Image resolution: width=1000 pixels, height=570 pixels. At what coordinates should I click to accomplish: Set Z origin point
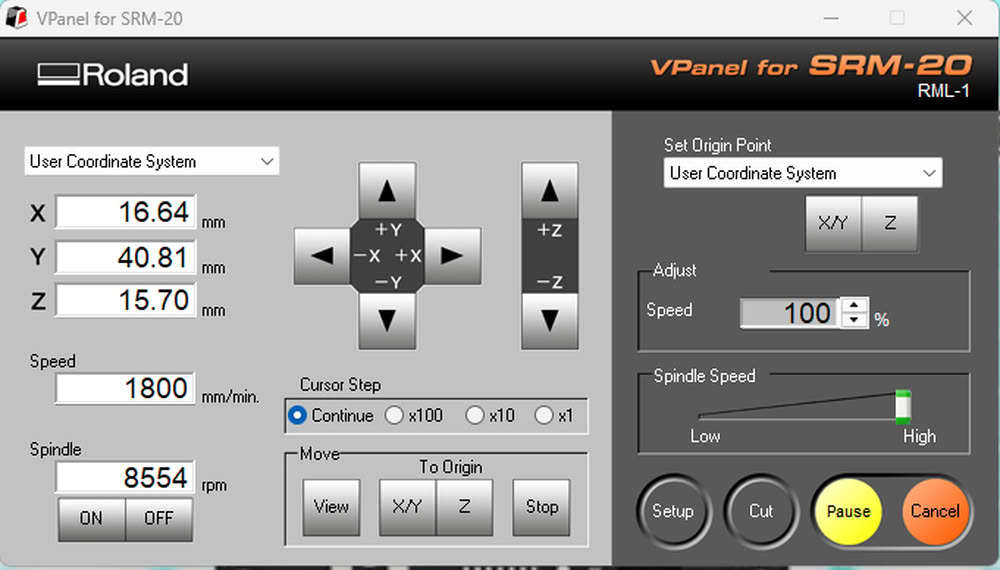tap(890, 223)
